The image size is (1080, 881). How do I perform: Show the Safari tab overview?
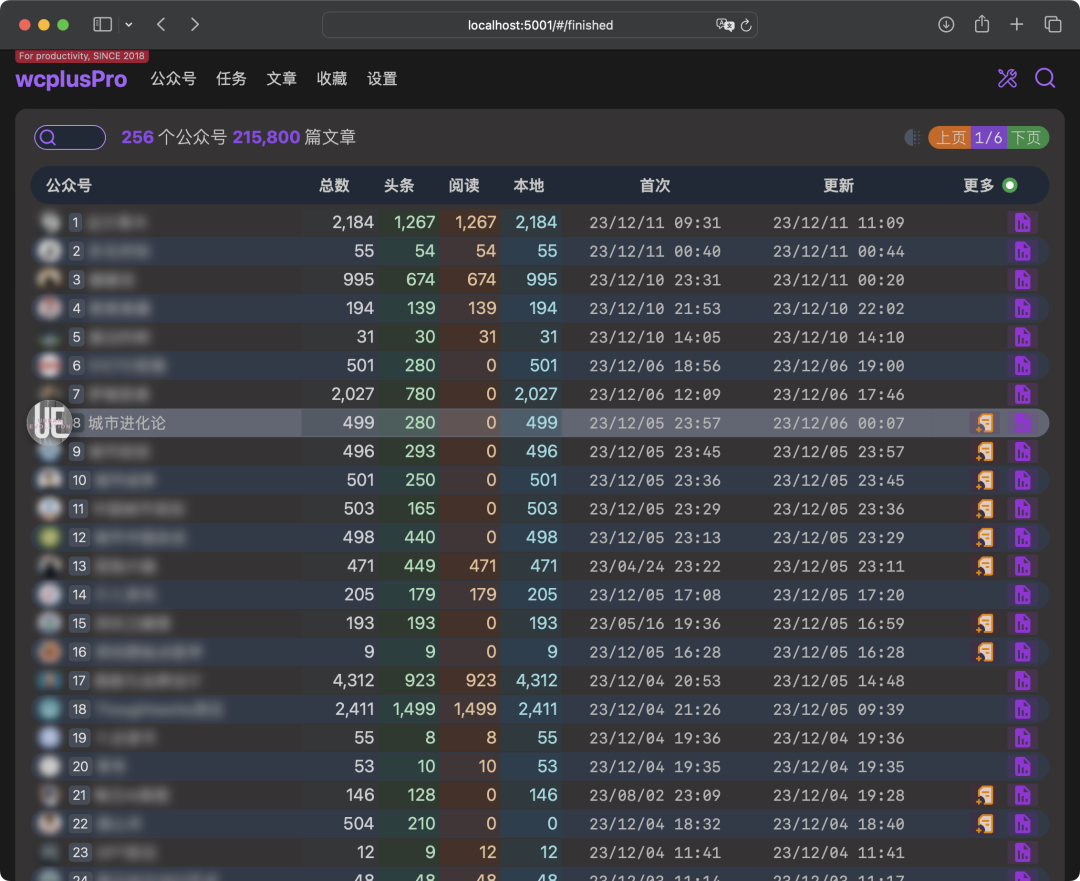point(1052,25)
